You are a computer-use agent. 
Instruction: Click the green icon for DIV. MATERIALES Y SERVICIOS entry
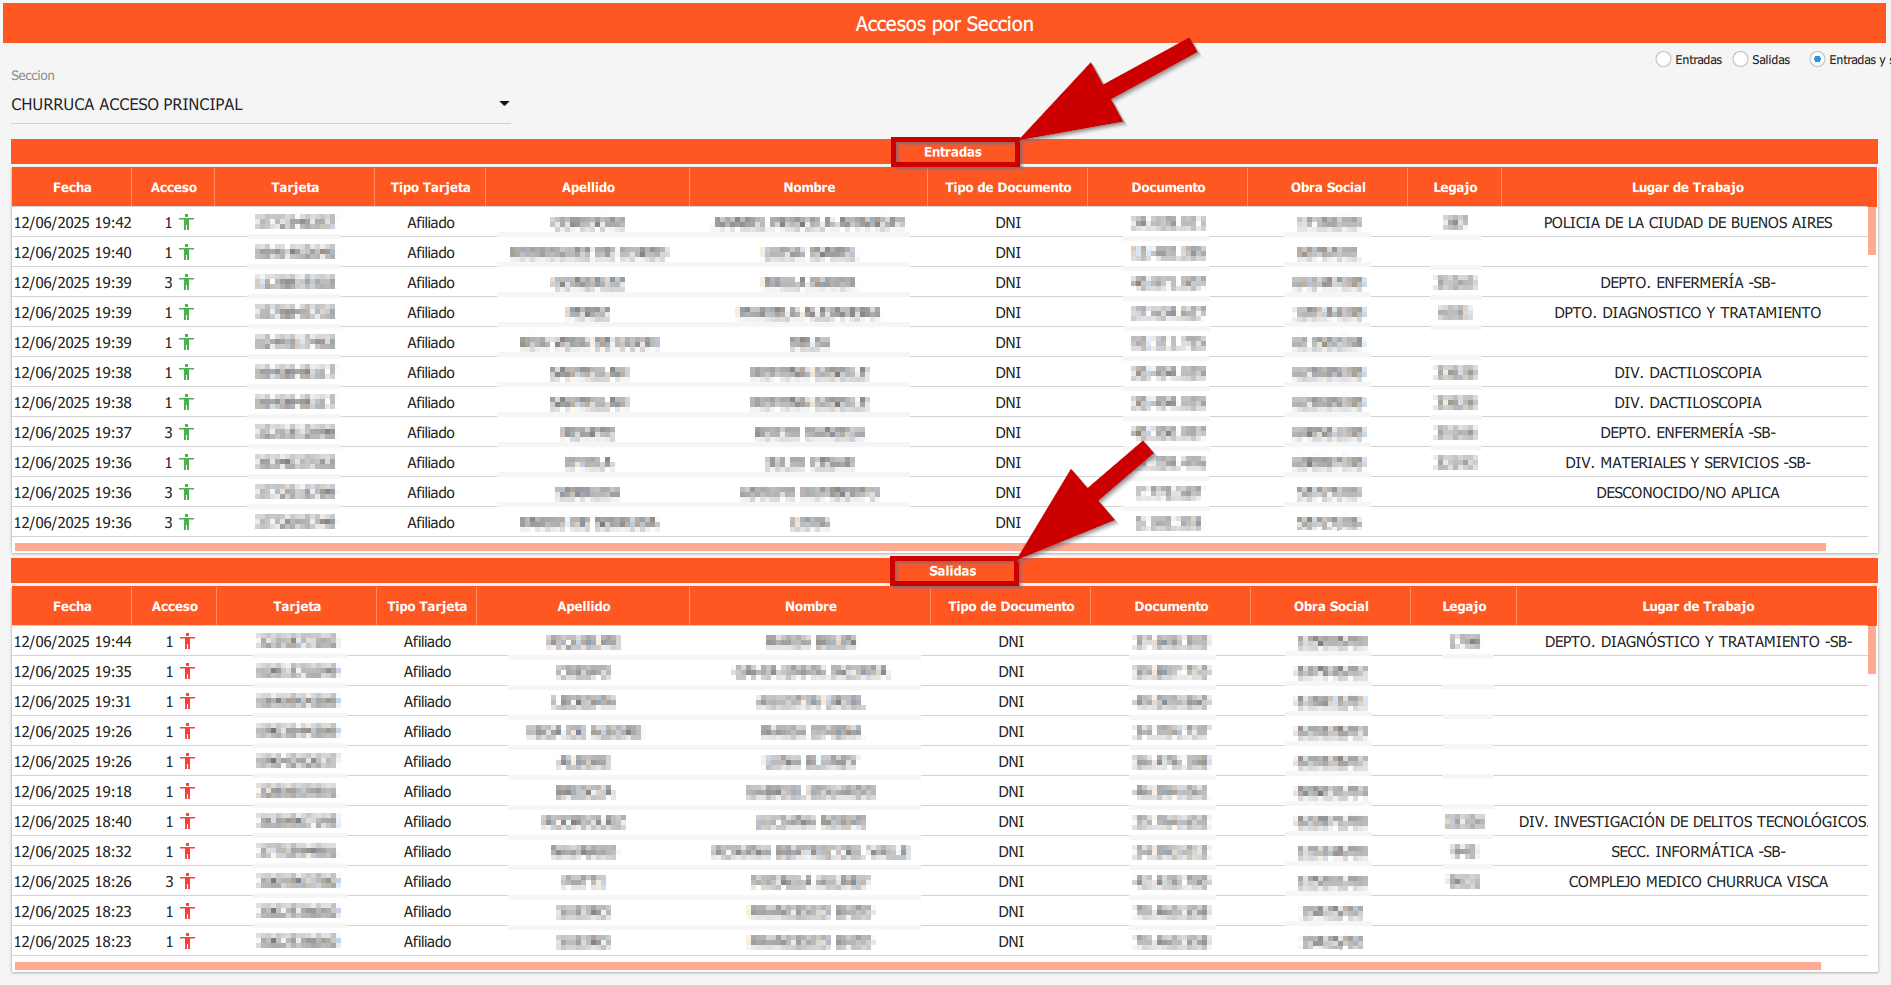click(188, 462)
